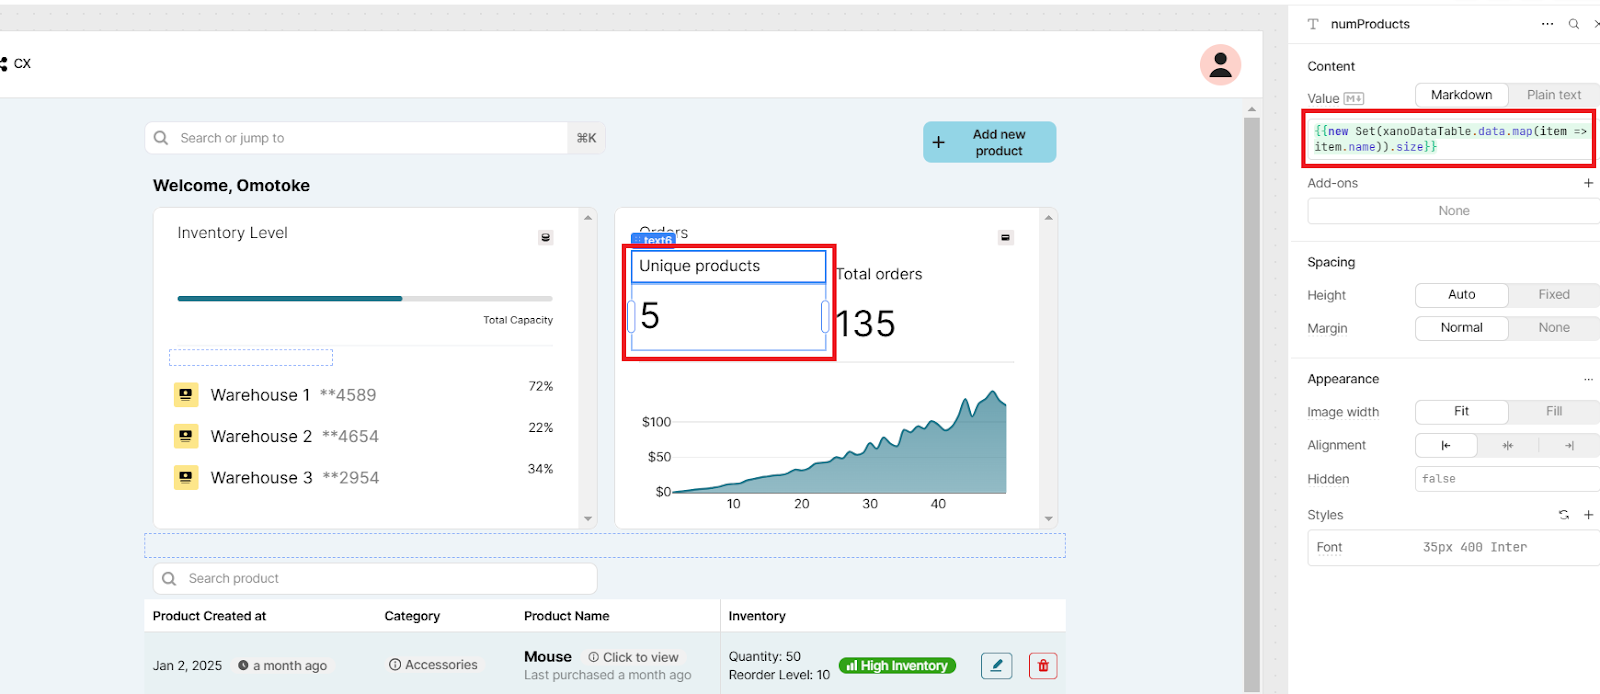Click the Warehouse 2 yellow icon

(186, 436)
